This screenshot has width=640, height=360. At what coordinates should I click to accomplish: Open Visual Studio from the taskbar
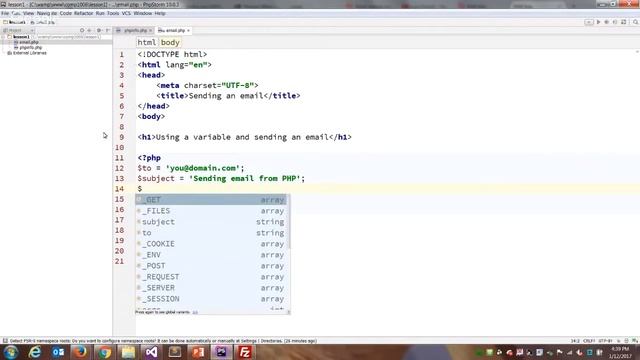(151, 352)
